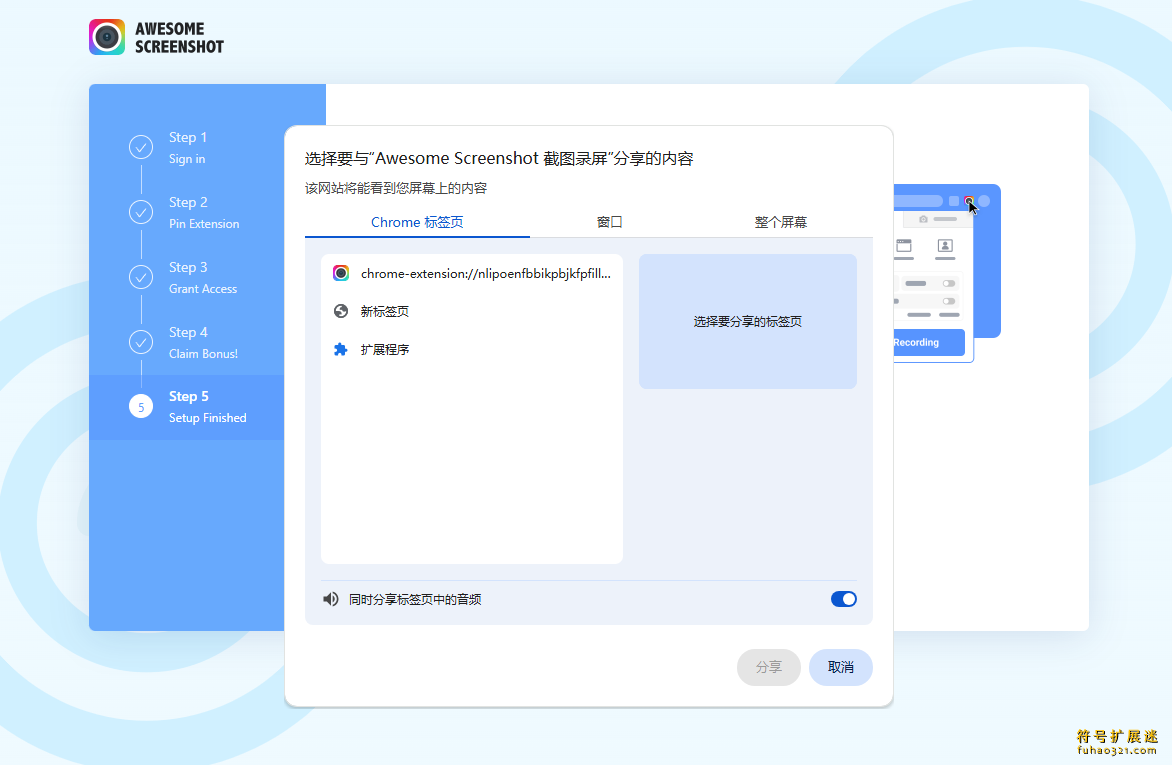This screenshot has width=1172, height=765.
Task: Click the 同时分享标签页中的音频 label
Action: (x=415, y=599)
